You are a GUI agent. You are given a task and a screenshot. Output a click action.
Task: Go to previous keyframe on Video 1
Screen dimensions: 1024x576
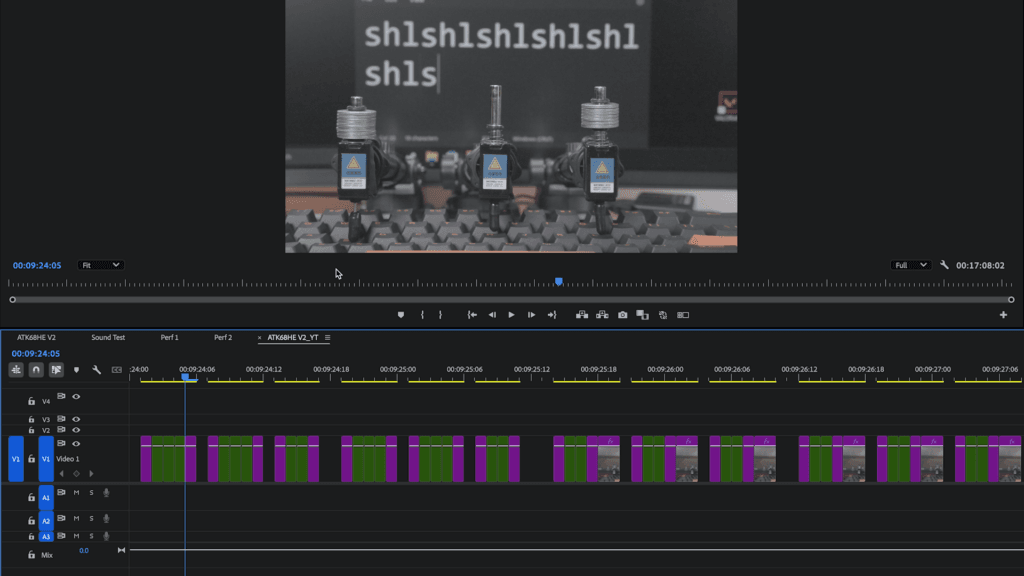point(62,473)
